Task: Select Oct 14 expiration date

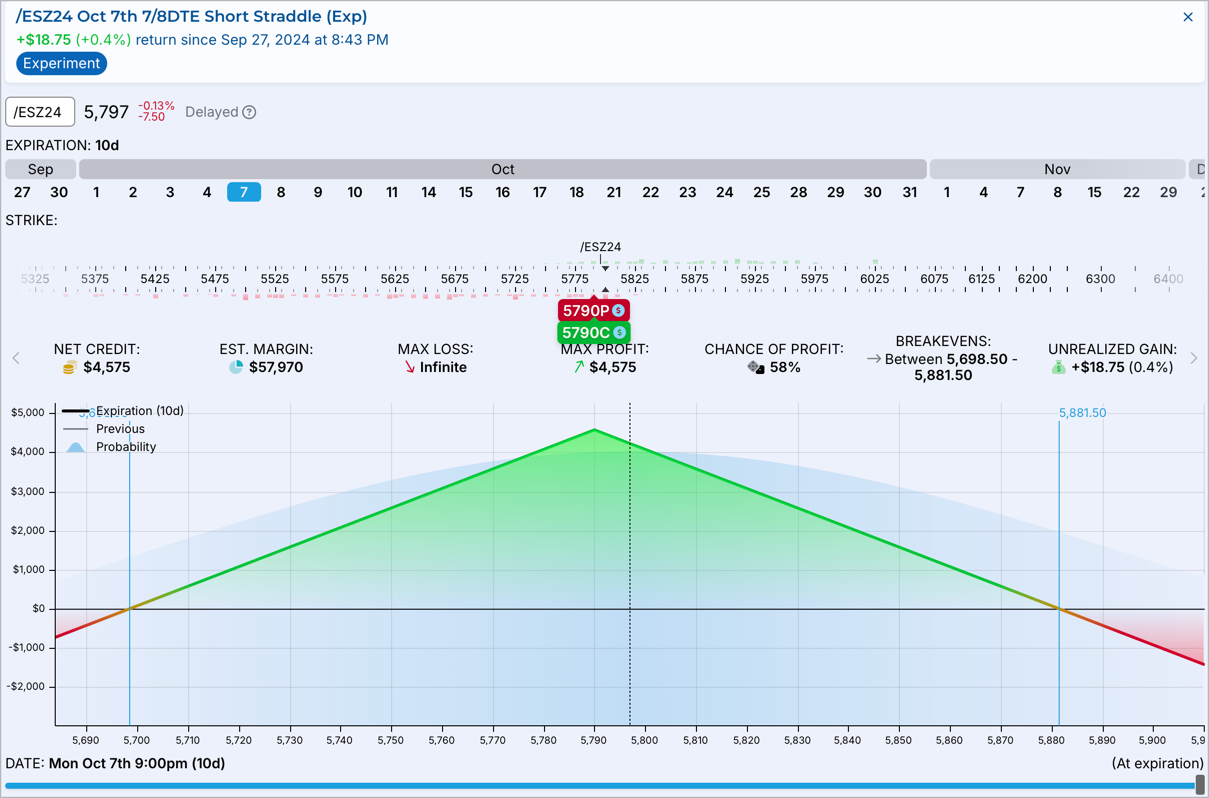Action: pyautogui.click(x=429, y=192)
